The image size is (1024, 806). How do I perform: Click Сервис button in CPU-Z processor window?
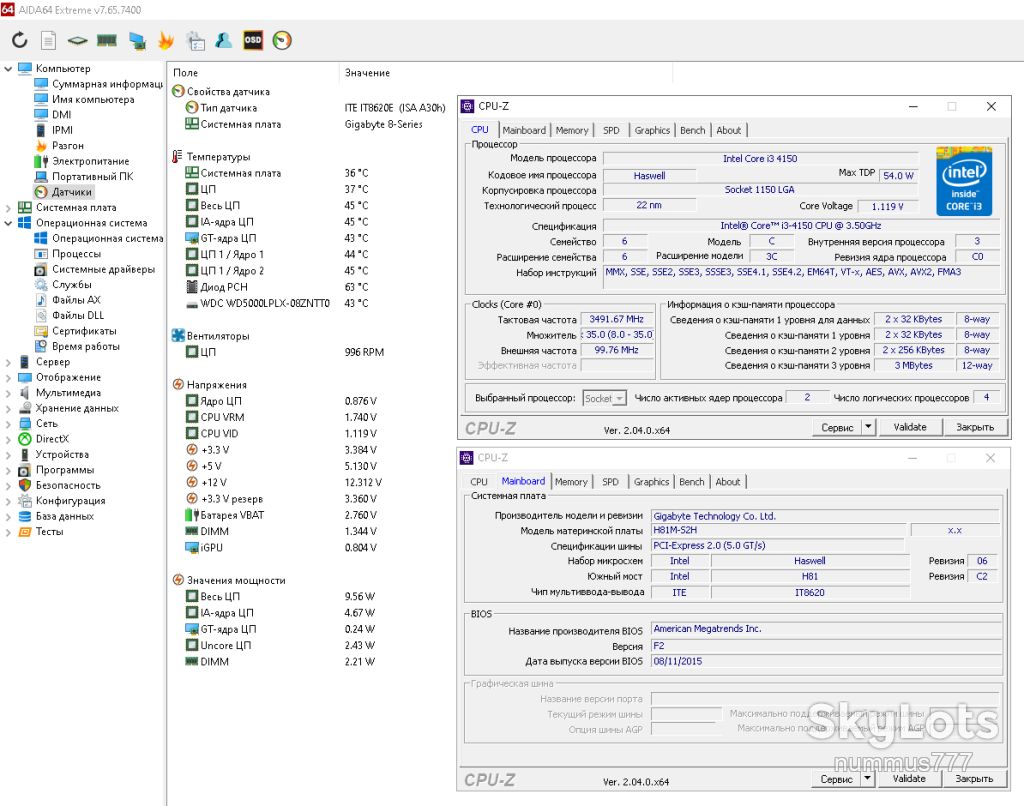837,427
